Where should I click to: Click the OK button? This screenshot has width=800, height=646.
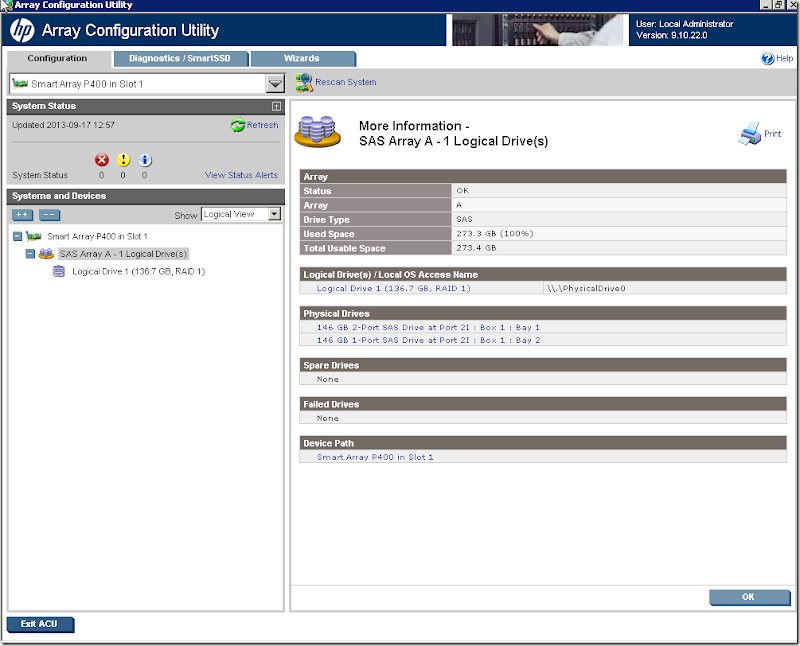(x=749, y=597)
